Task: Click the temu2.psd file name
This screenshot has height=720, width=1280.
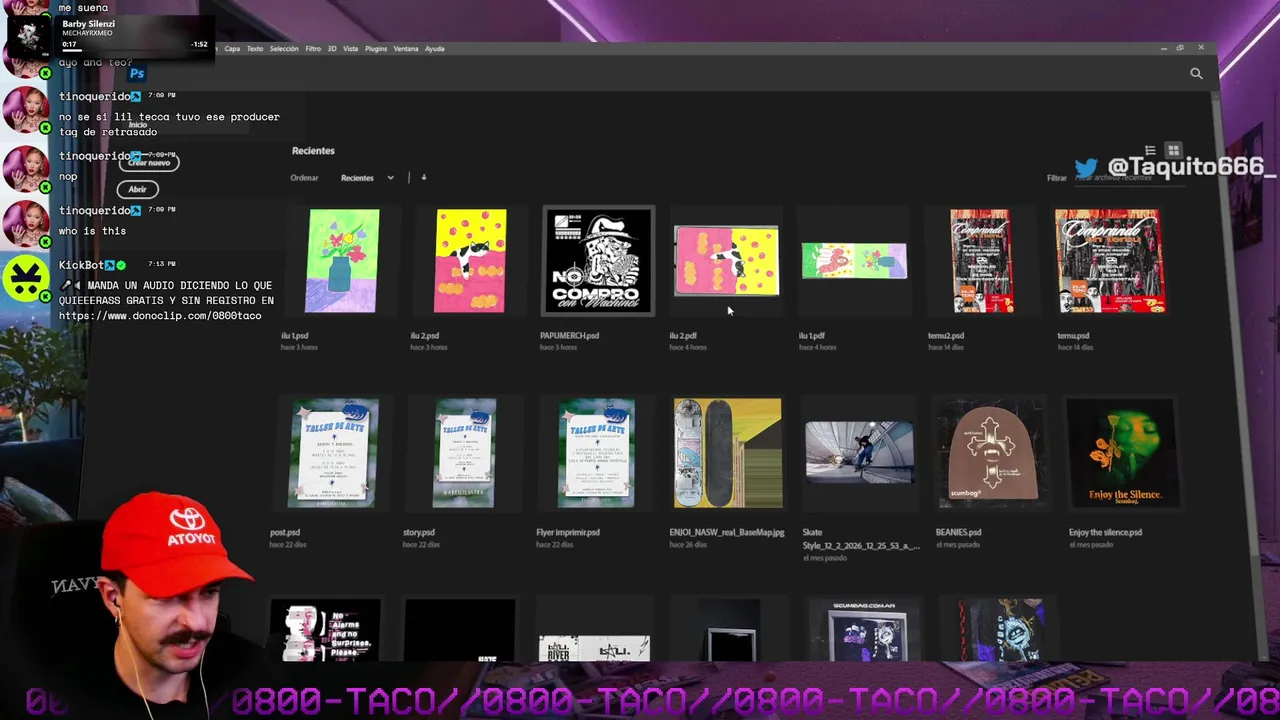Action: point(946,336)
